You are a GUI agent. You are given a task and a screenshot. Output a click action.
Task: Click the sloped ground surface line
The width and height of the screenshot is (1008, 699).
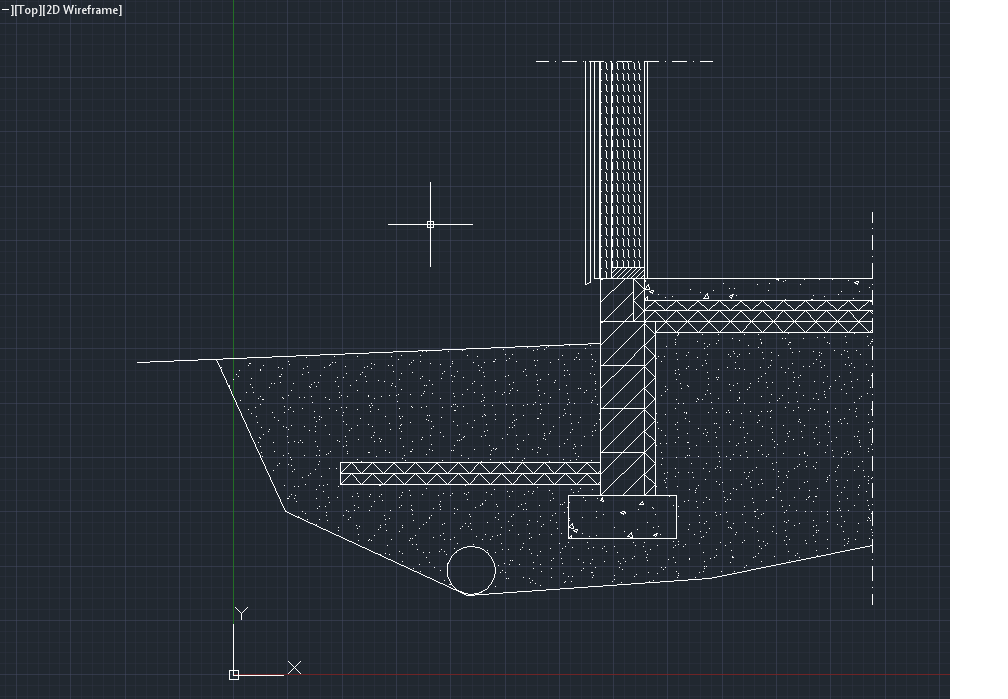300,355
